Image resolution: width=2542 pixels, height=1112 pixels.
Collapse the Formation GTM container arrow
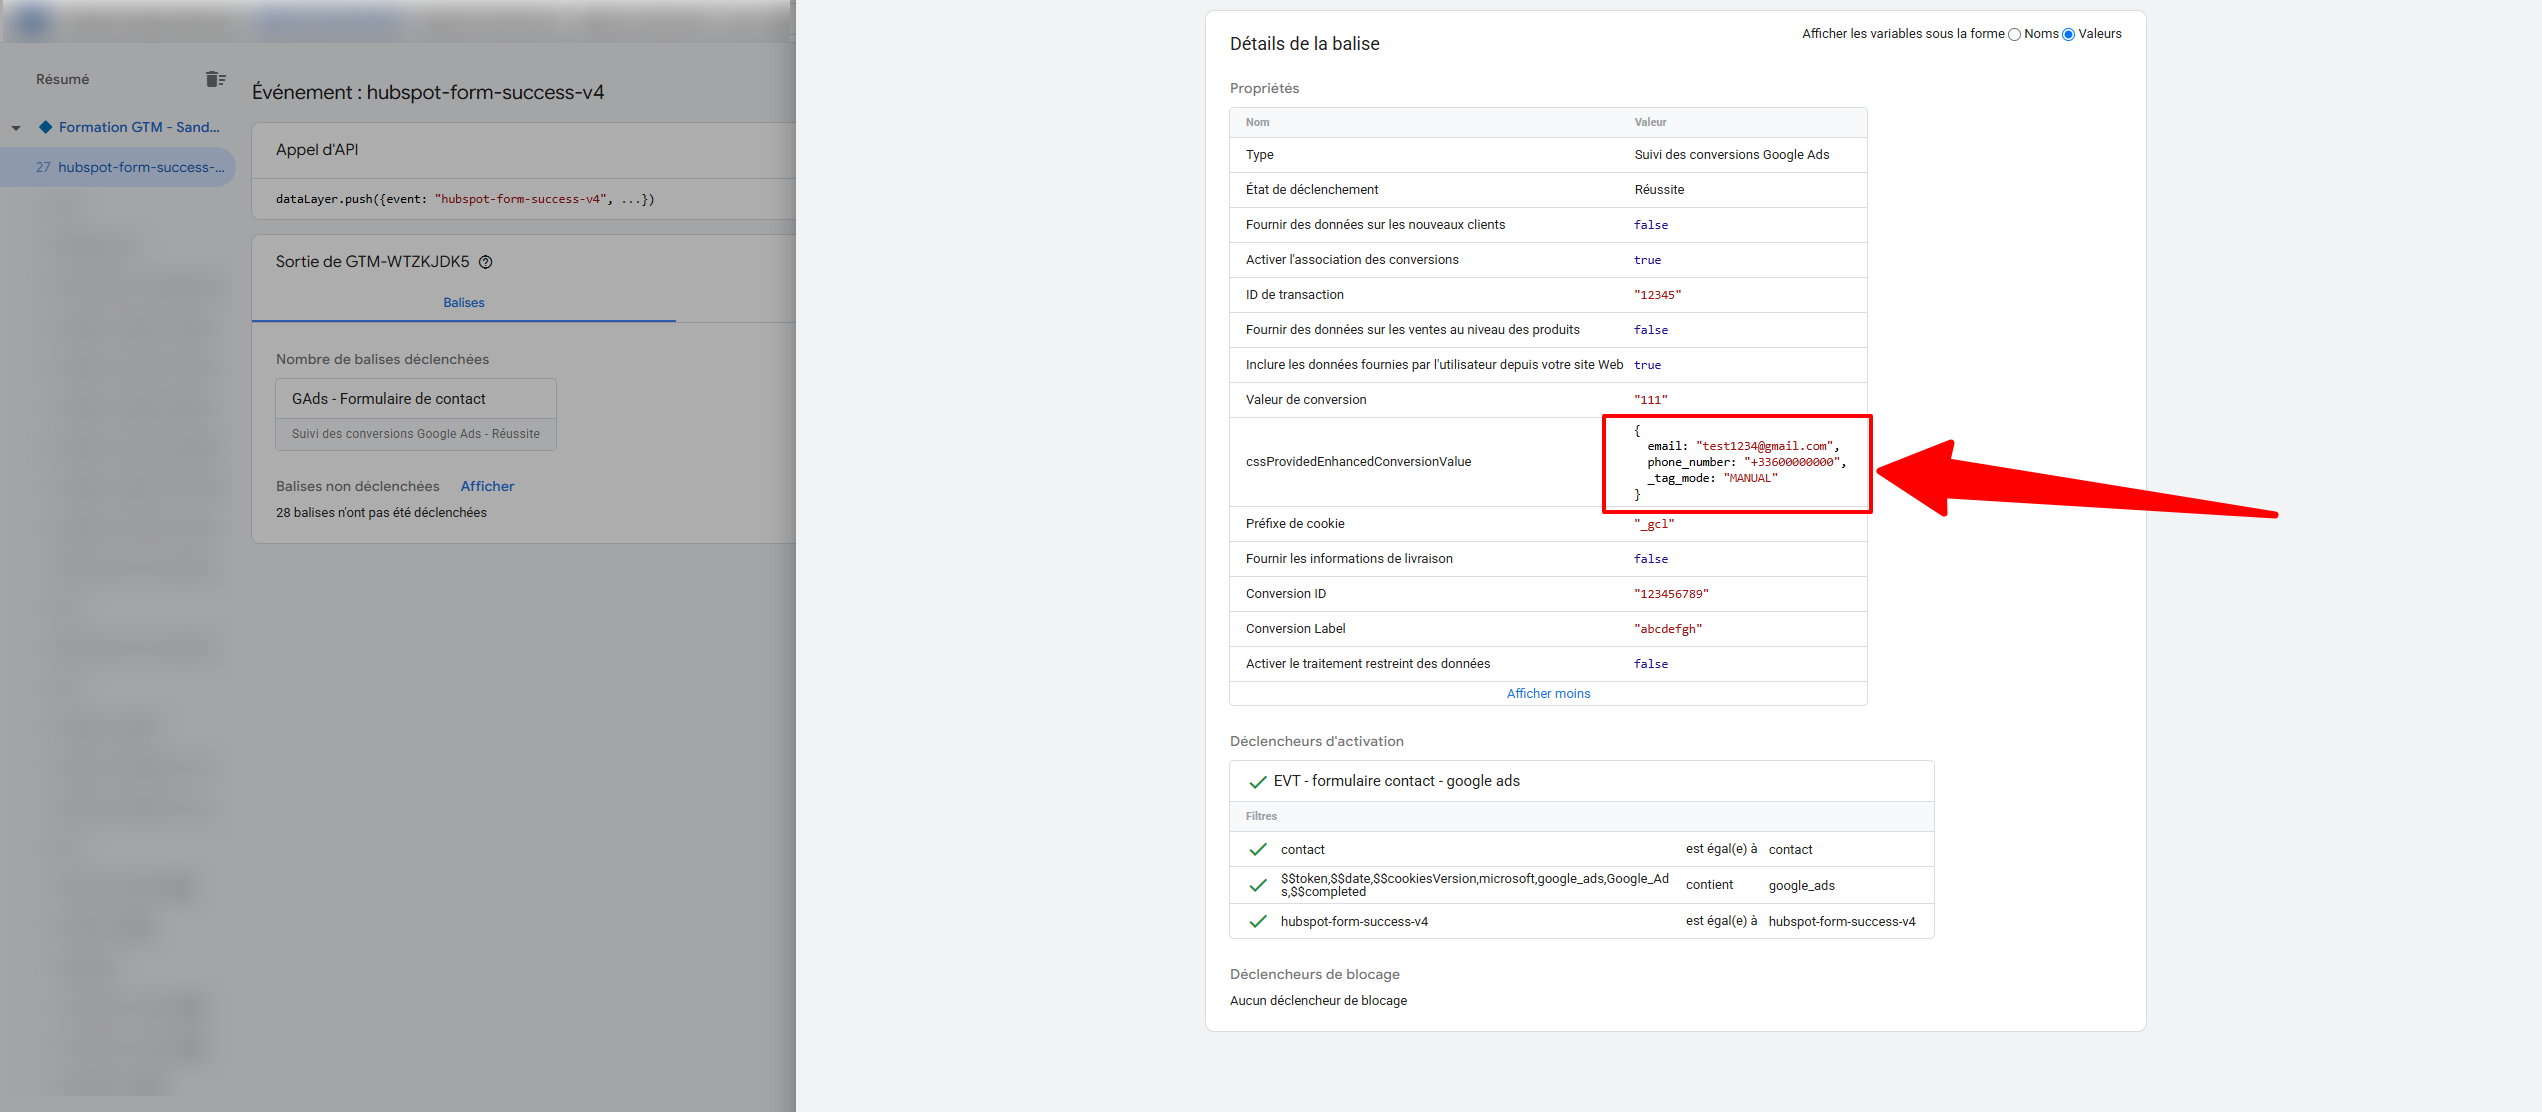[x=16, y=128]
